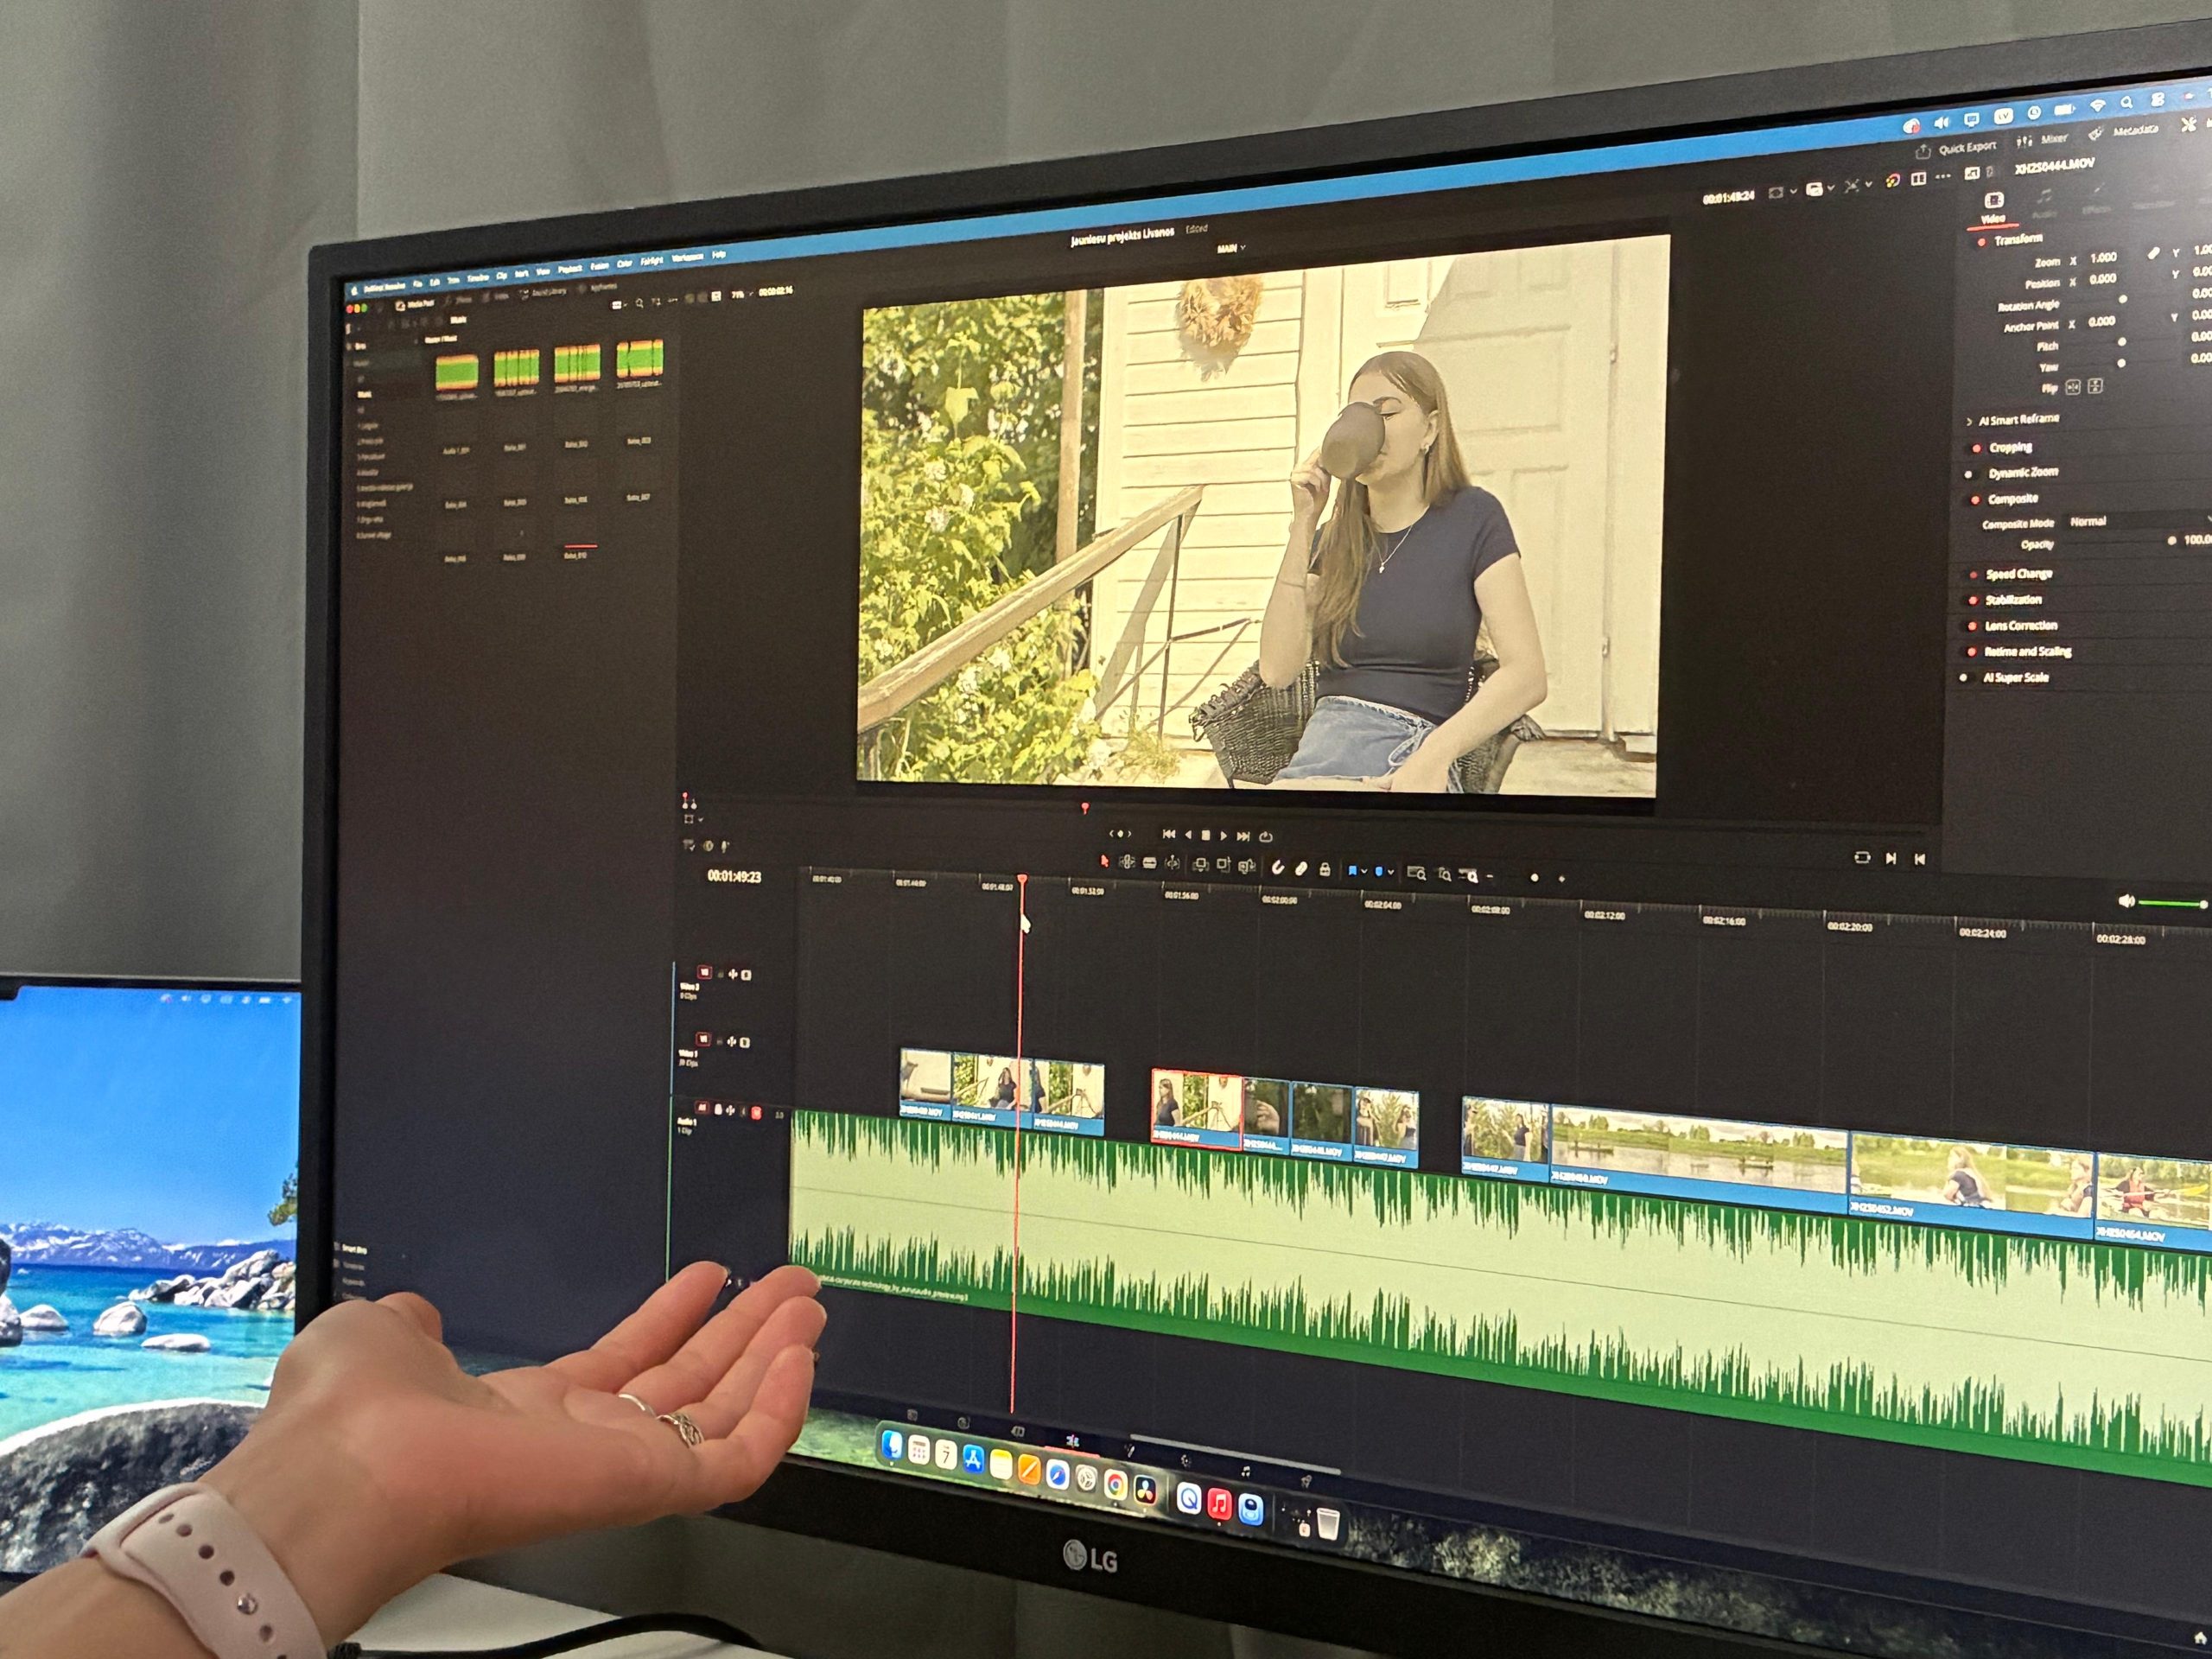The image size is (2212, 1659).
Task: Click the Insert Clip toolbar icon
Action: tap(1201, 864)
